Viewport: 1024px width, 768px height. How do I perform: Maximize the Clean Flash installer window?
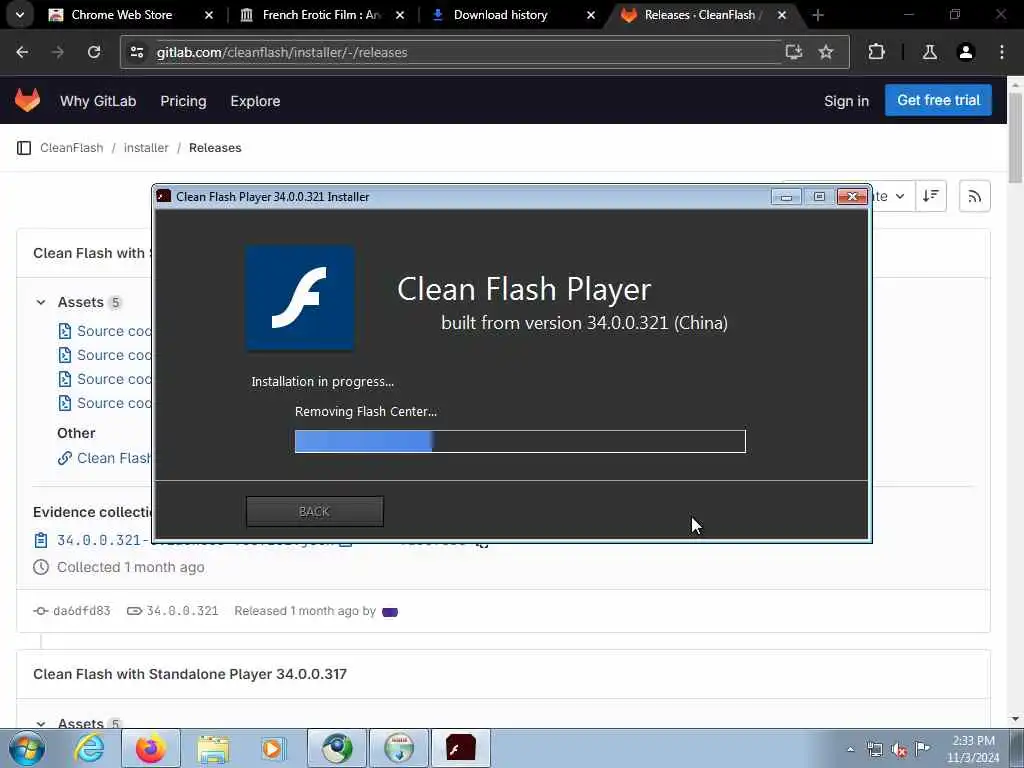pos(819,197)
